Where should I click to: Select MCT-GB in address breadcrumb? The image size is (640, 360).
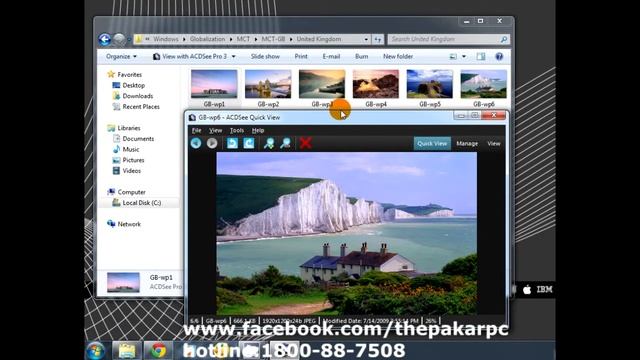click(x=273, y=39)
